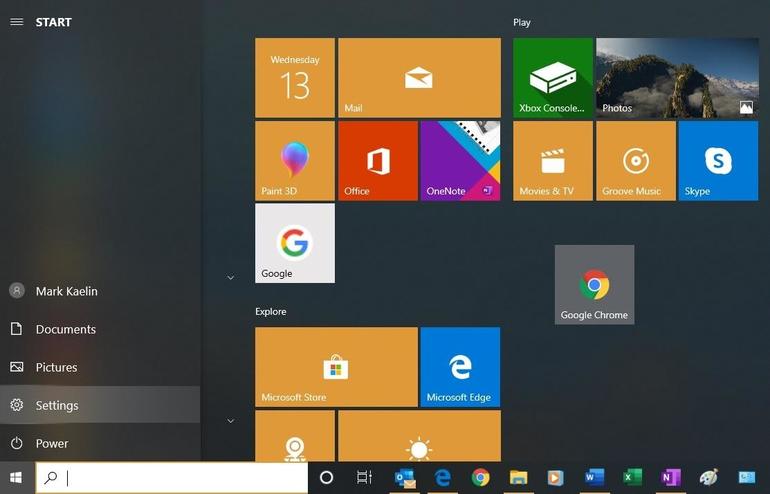The height and width of the screenshot is (494, 770).
Task: Launch the Skype tile
Action: click(x=718, y=160)
